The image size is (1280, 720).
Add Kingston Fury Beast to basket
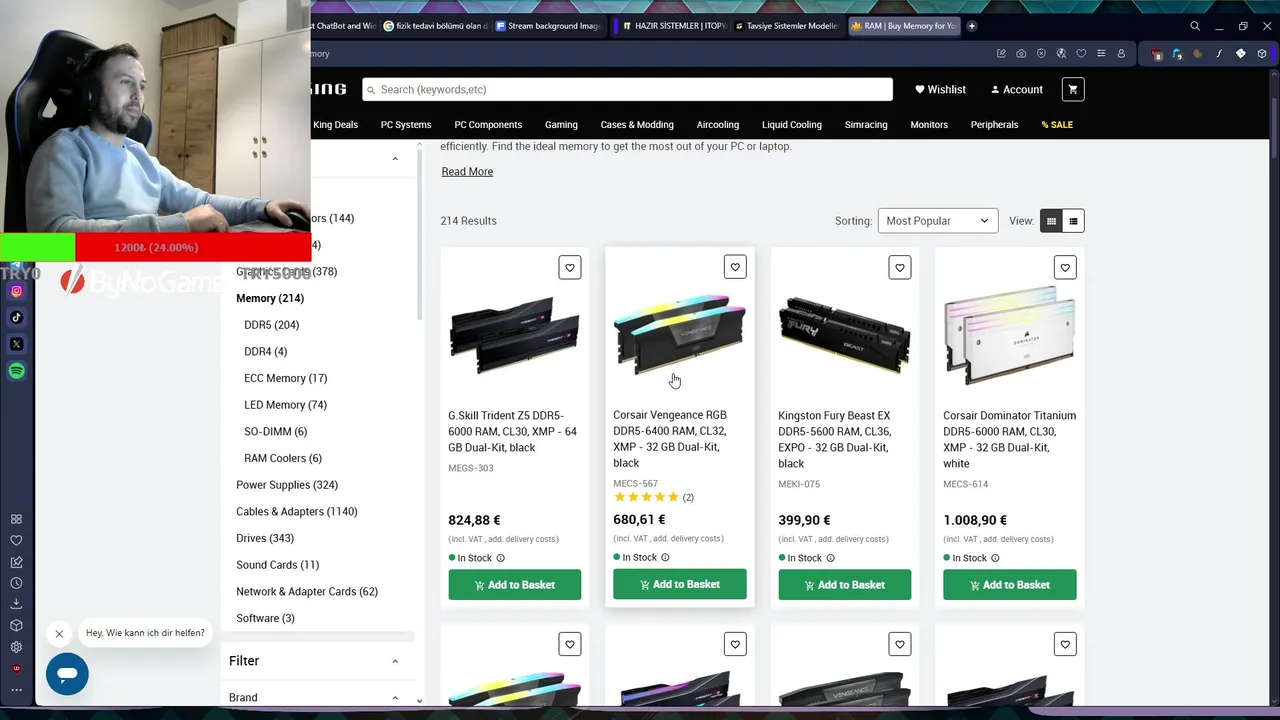[x=845, y=585]
